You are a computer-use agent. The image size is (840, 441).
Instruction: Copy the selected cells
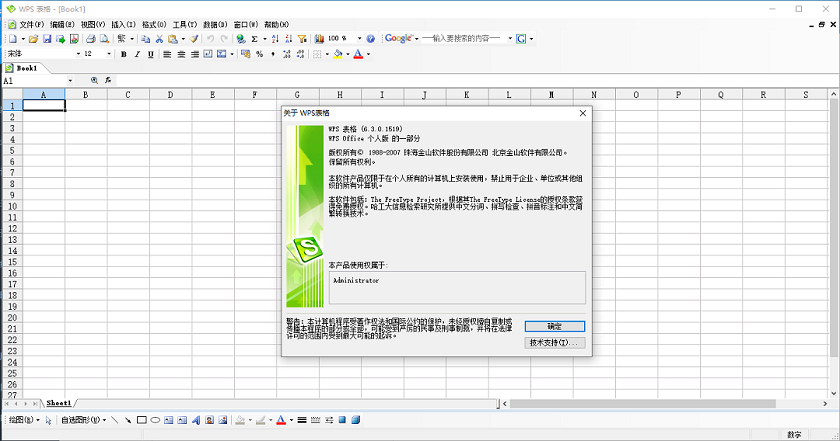tap(145, 39)
